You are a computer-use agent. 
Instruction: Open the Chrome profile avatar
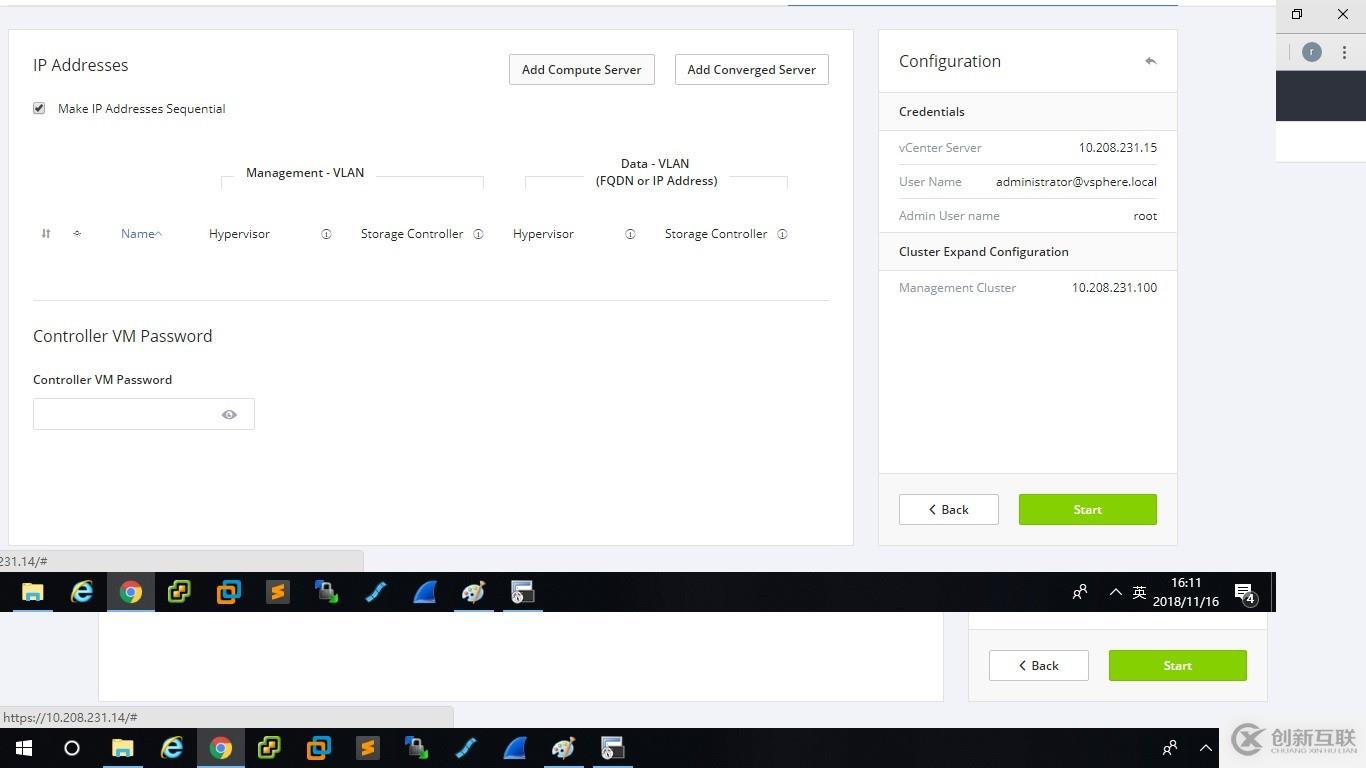pyautogui.click(x=1312, y=52)
